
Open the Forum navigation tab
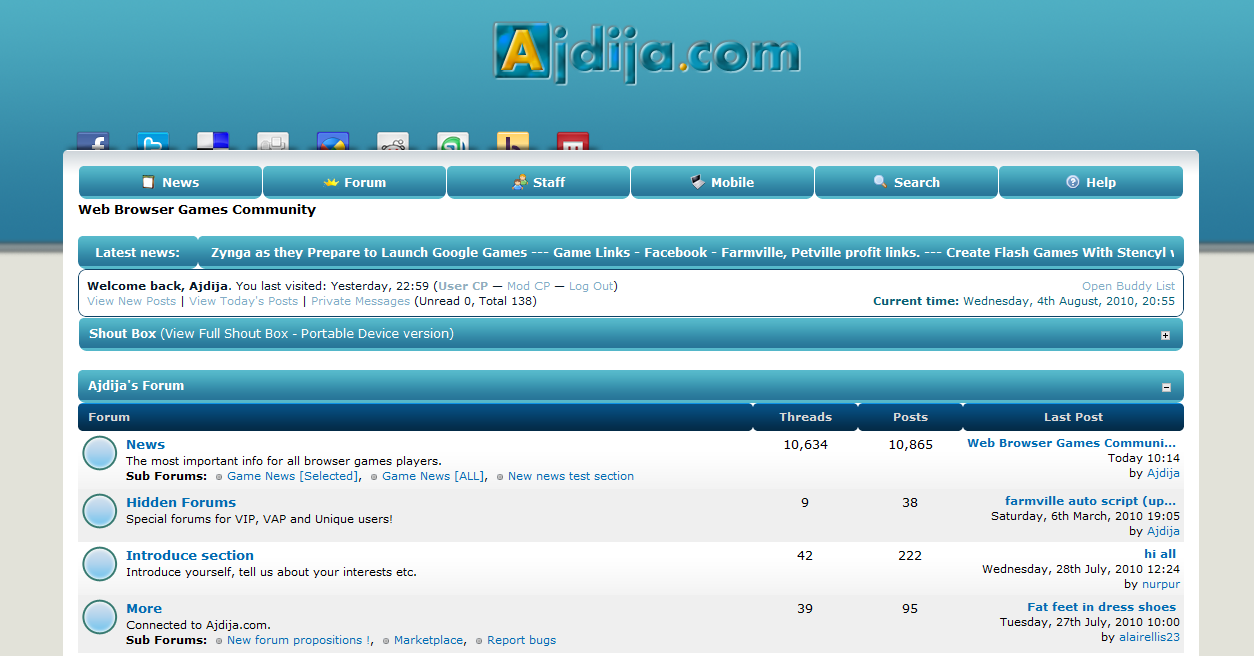(x=354, y=182)
